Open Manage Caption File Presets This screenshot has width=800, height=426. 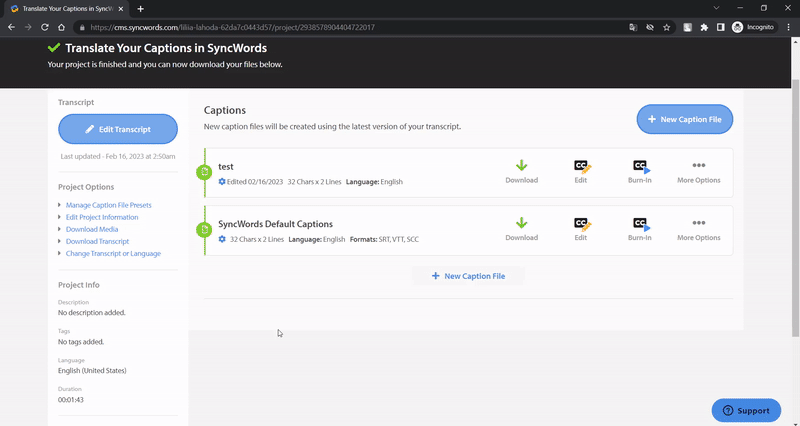[x=109, y=205]
